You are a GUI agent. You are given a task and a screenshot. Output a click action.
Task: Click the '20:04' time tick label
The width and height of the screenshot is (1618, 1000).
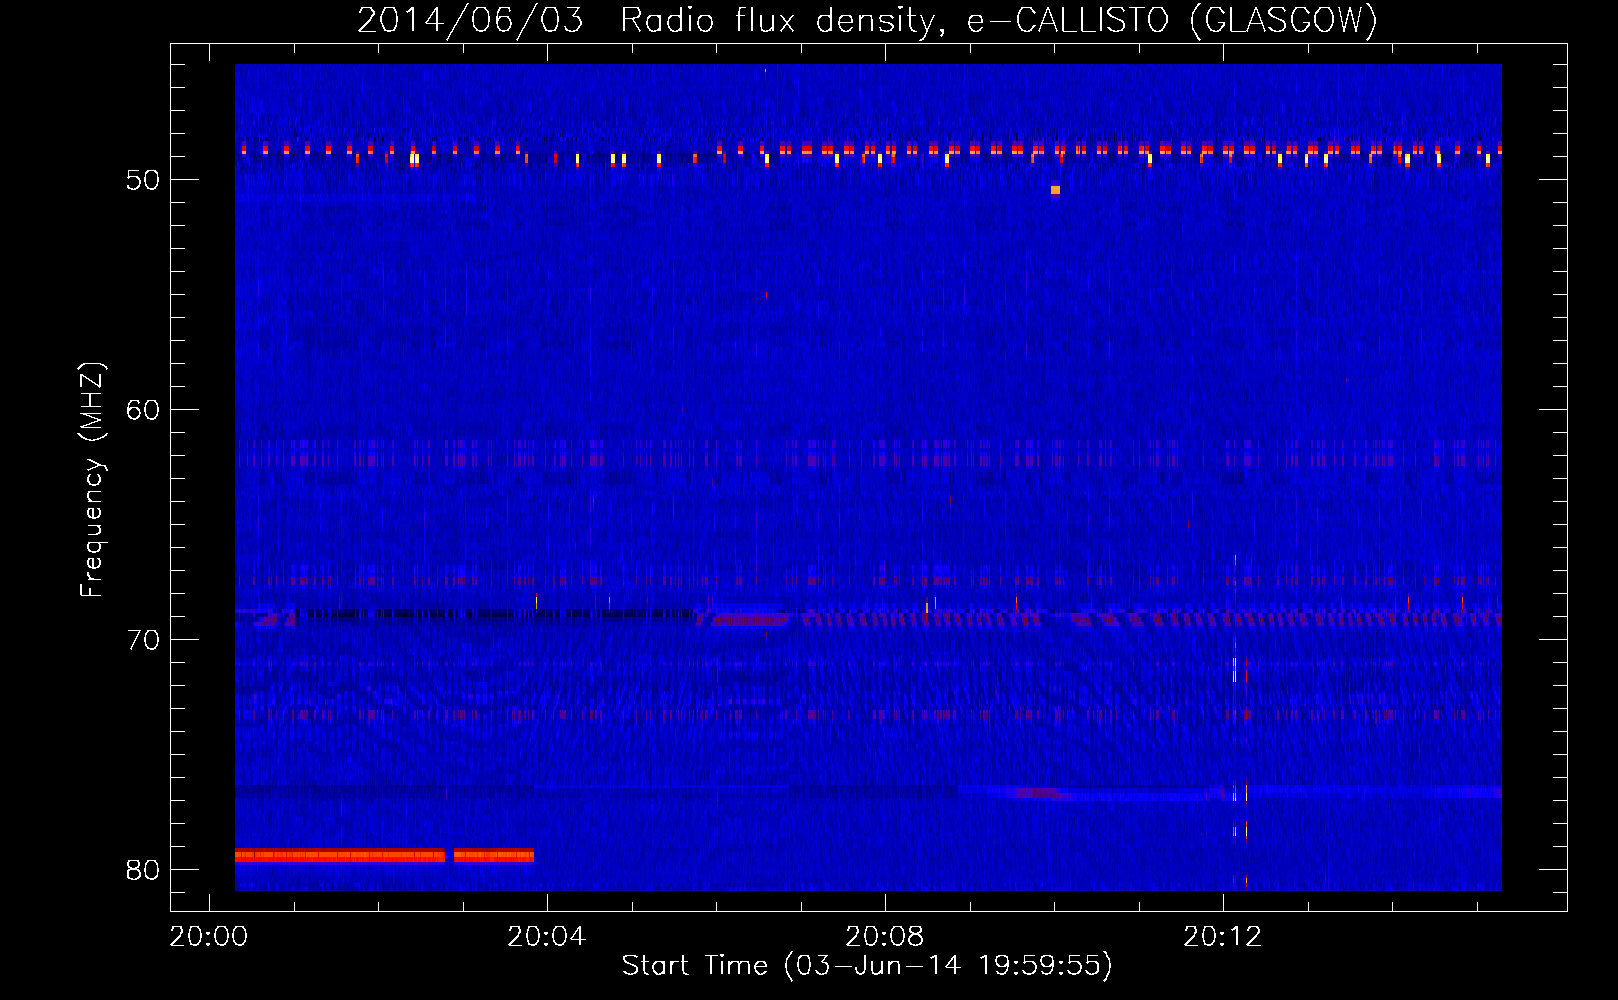[x=547, y=937]
